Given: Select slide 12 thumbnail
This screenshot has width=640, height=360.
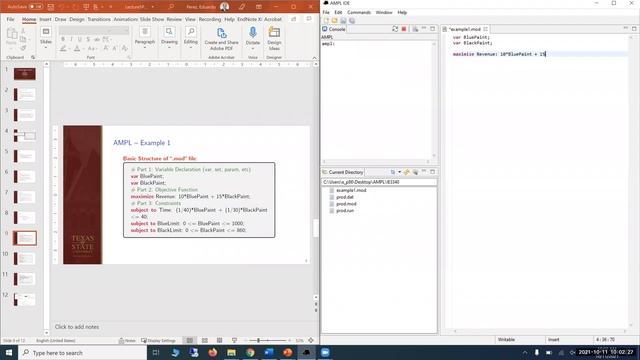Looking at the screenshot, I should pyautogui.click(x=24, y=300).
